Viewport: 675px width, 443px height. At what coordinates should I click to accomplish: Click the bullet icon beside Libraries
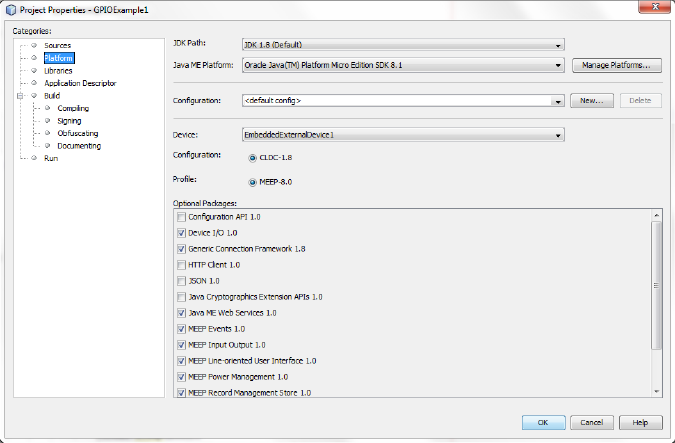tap(34, 71)
